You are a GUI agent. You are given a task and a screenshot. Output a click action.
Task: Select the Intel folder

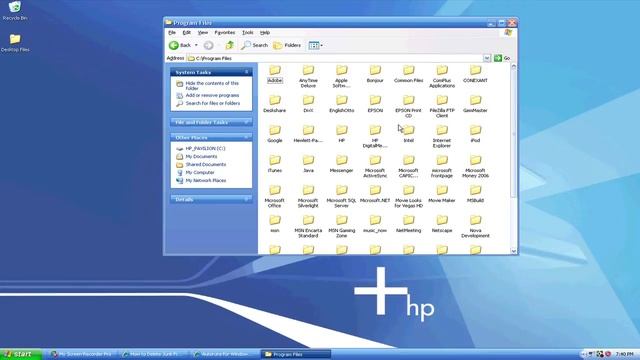(x=408, y=134)
